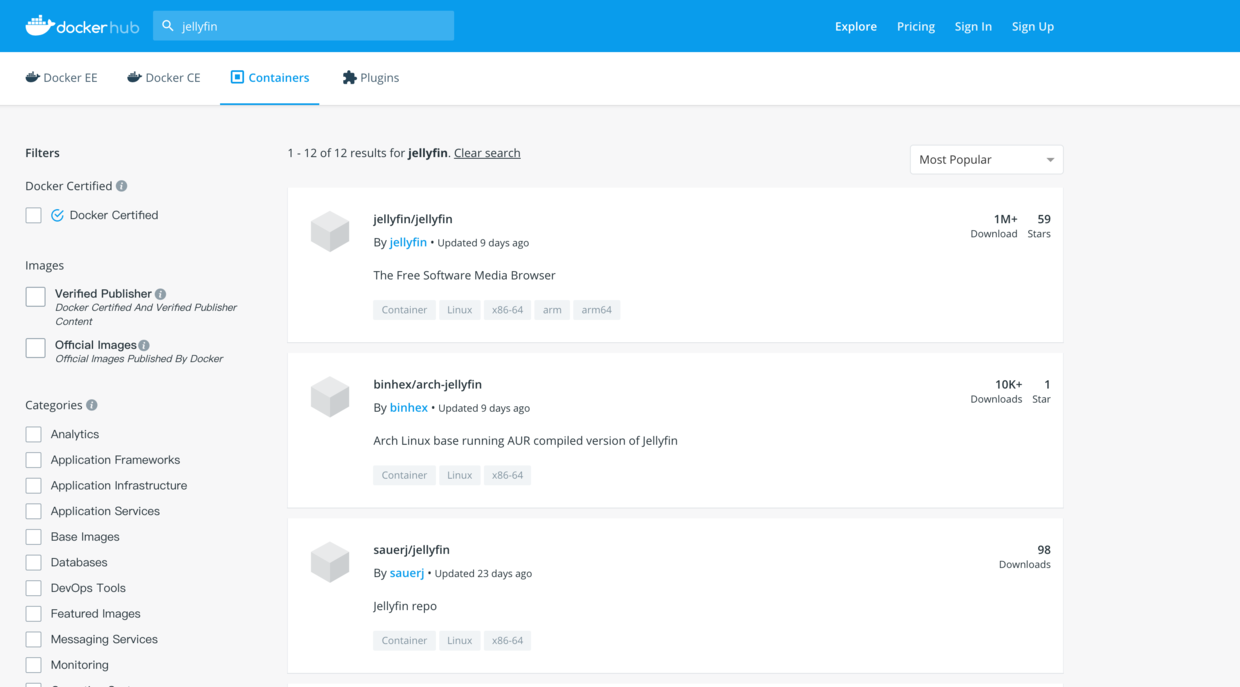1240x687 pixels.
Task: Click the Categories info icon
Action: pyautogui.click(x=92, y=405)
